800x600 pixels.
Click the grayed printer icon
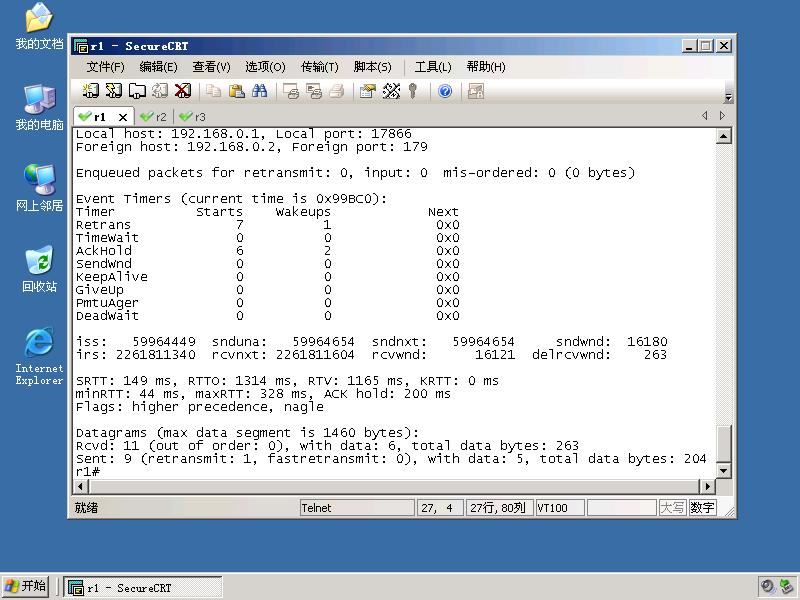click(x=336, y=91)
